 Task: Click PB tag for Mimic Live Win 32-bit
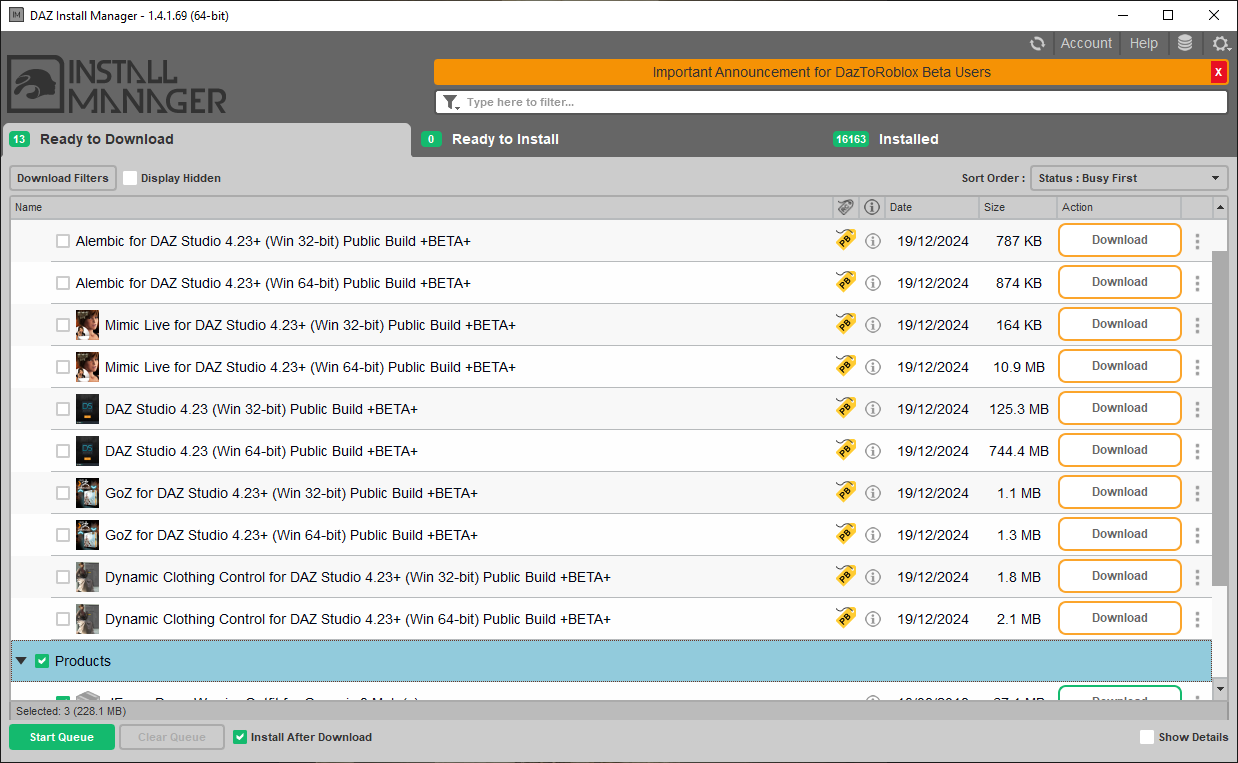click(x=846, y=324)
